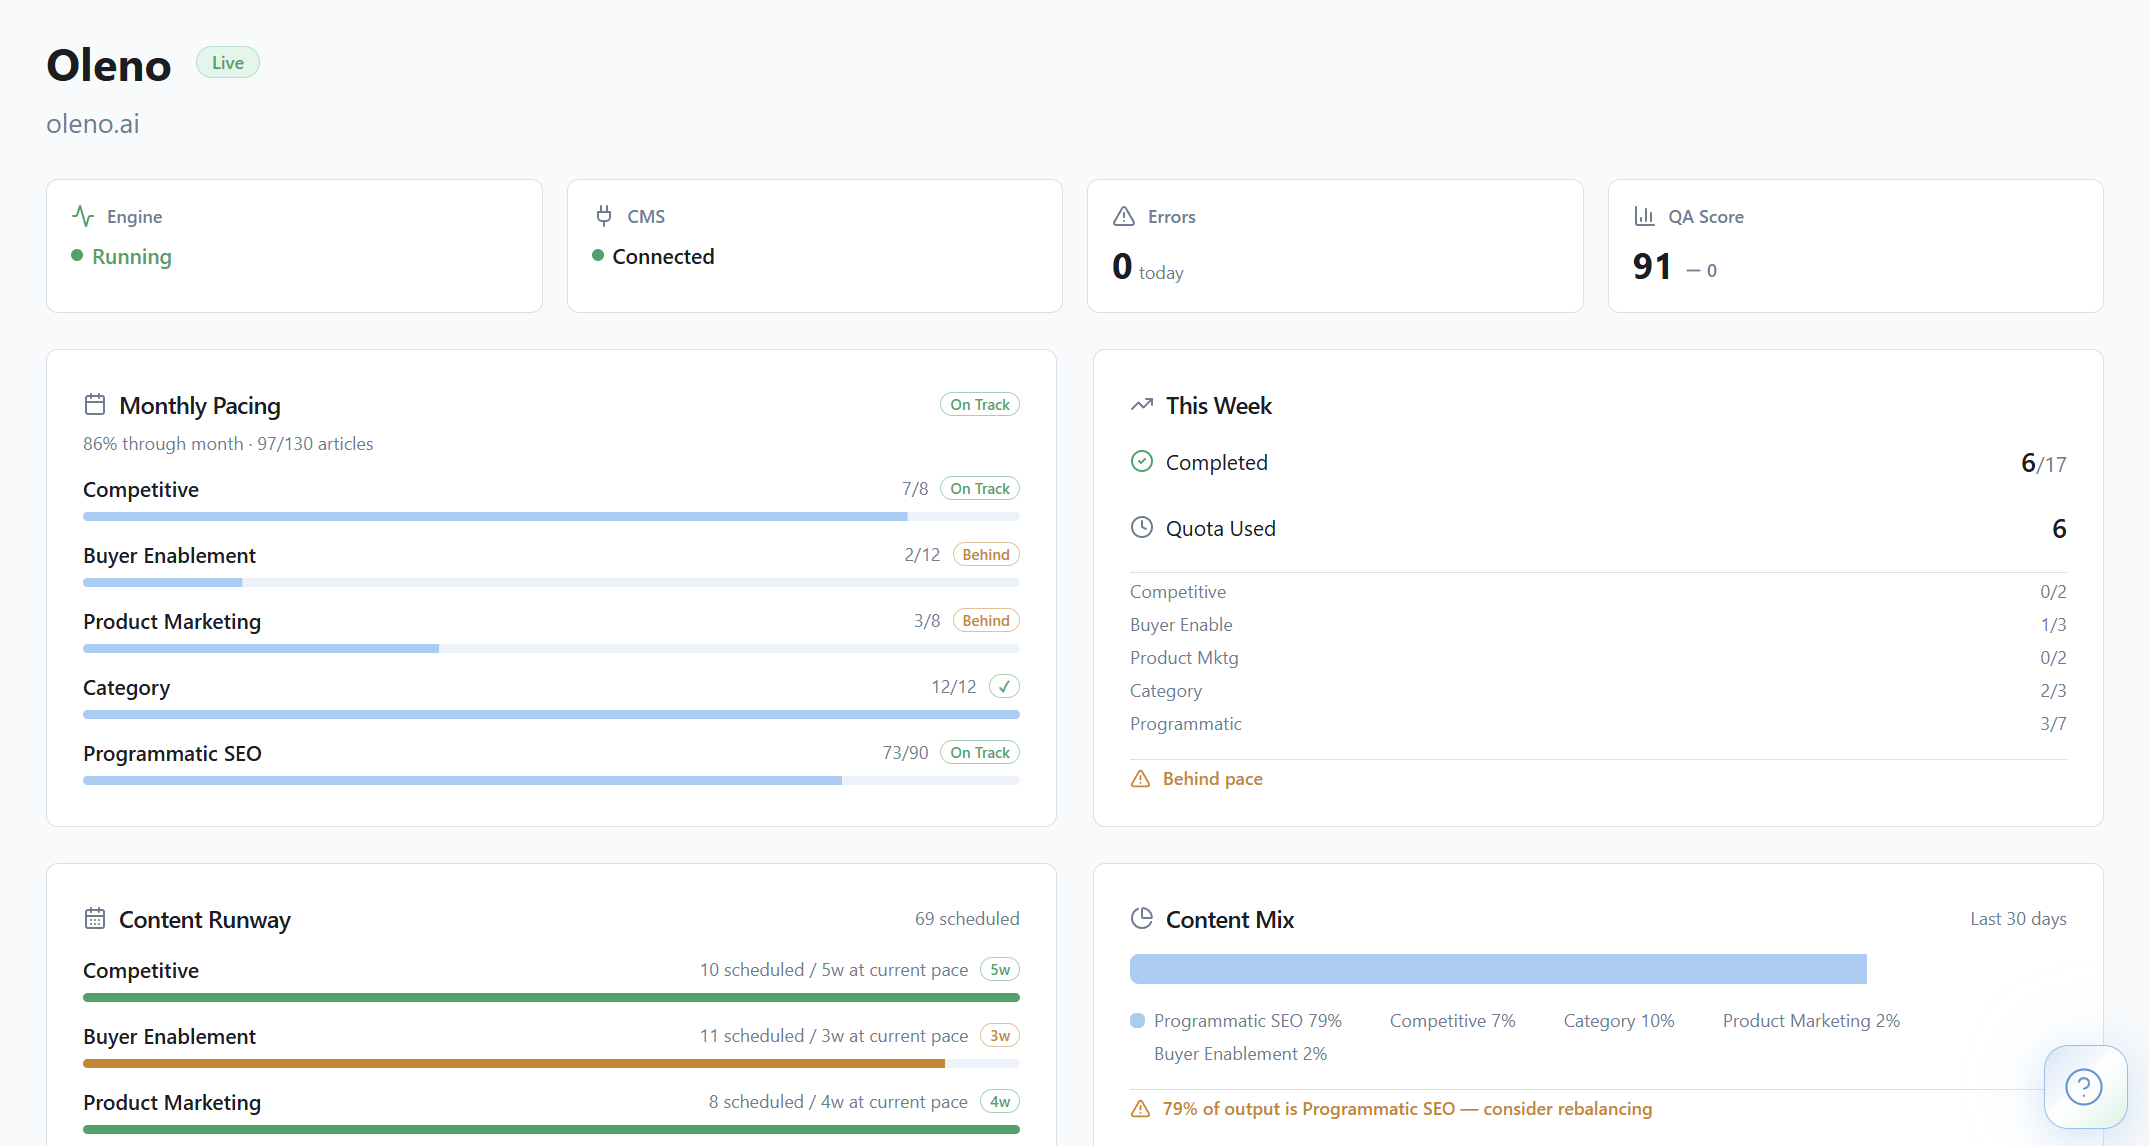
Task: Click the Monthly Pacing calendar icon
Action: [95, 404]
